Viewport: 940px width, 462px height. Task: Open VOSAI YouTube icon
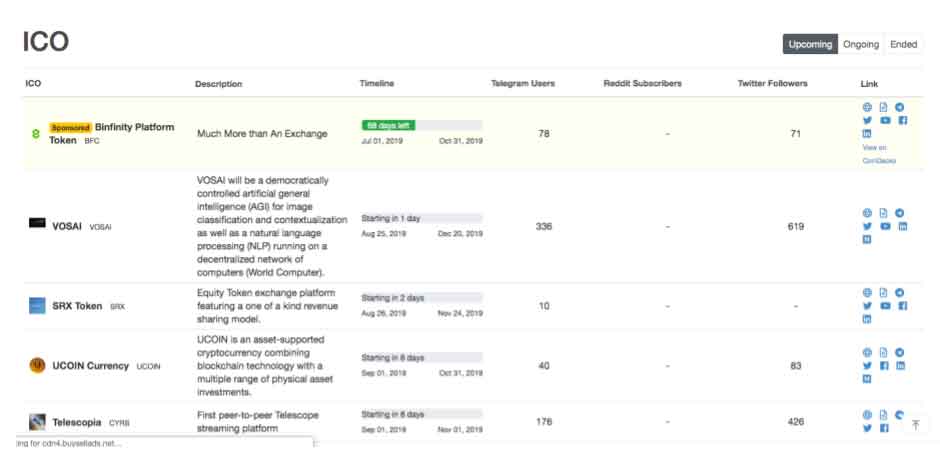pyautogui.click(x=885, y=226)
